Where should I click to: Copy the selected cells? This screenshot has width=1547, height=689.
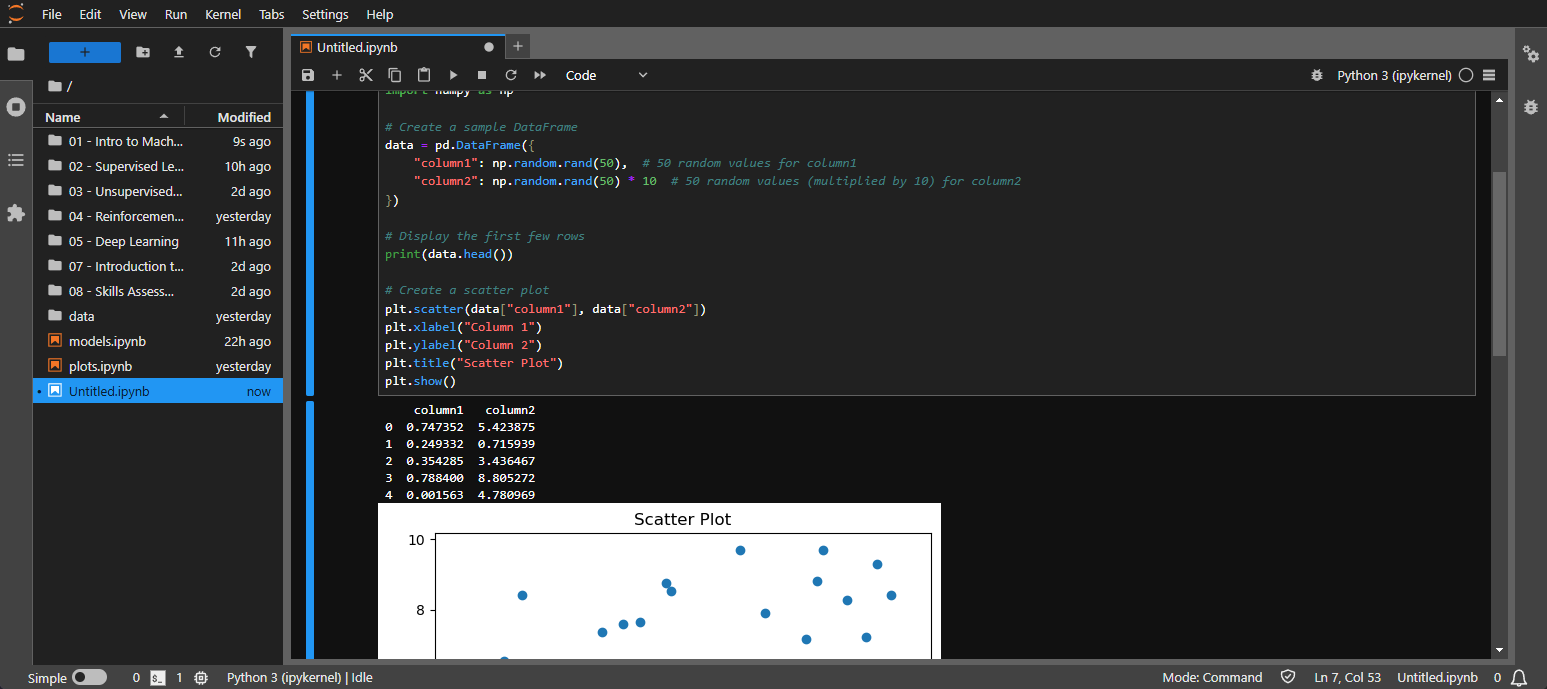click(x=394, y=74)
